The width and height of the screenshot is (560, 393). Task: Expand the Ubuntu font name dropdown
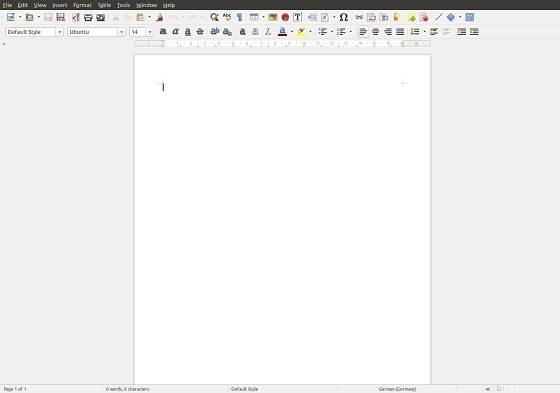click(121, 32)
